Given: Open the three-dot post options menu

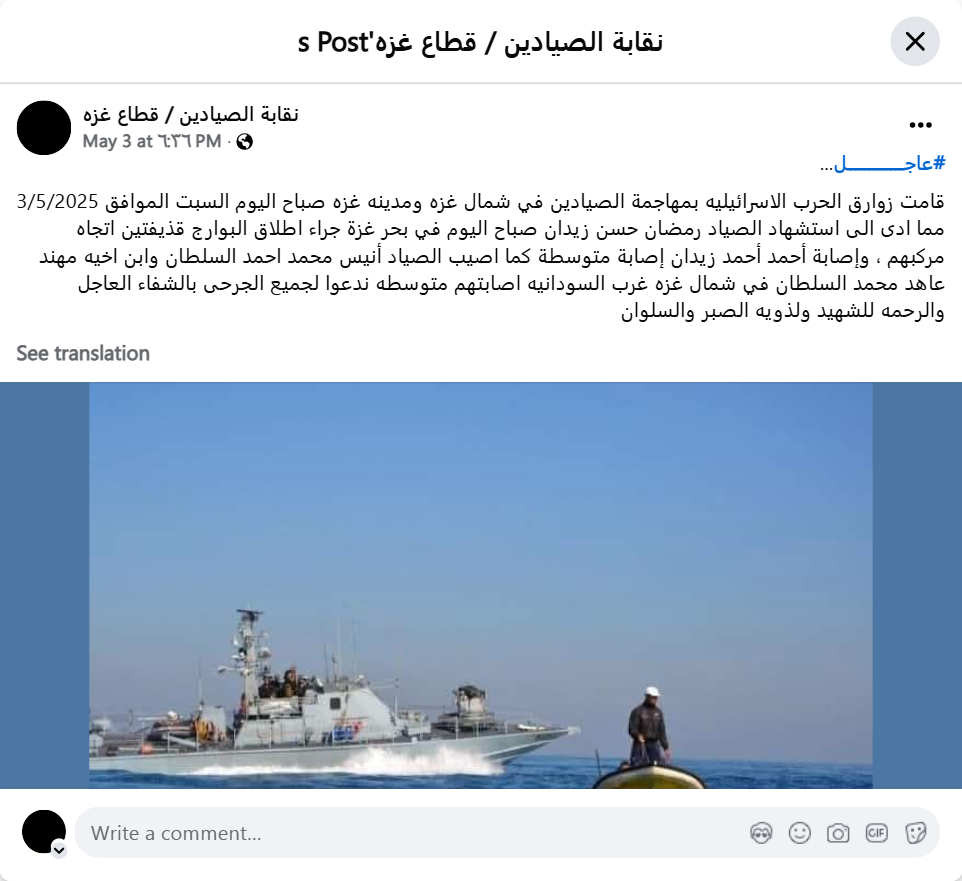Looking at the screenshot, I should (x=920, y=125).
